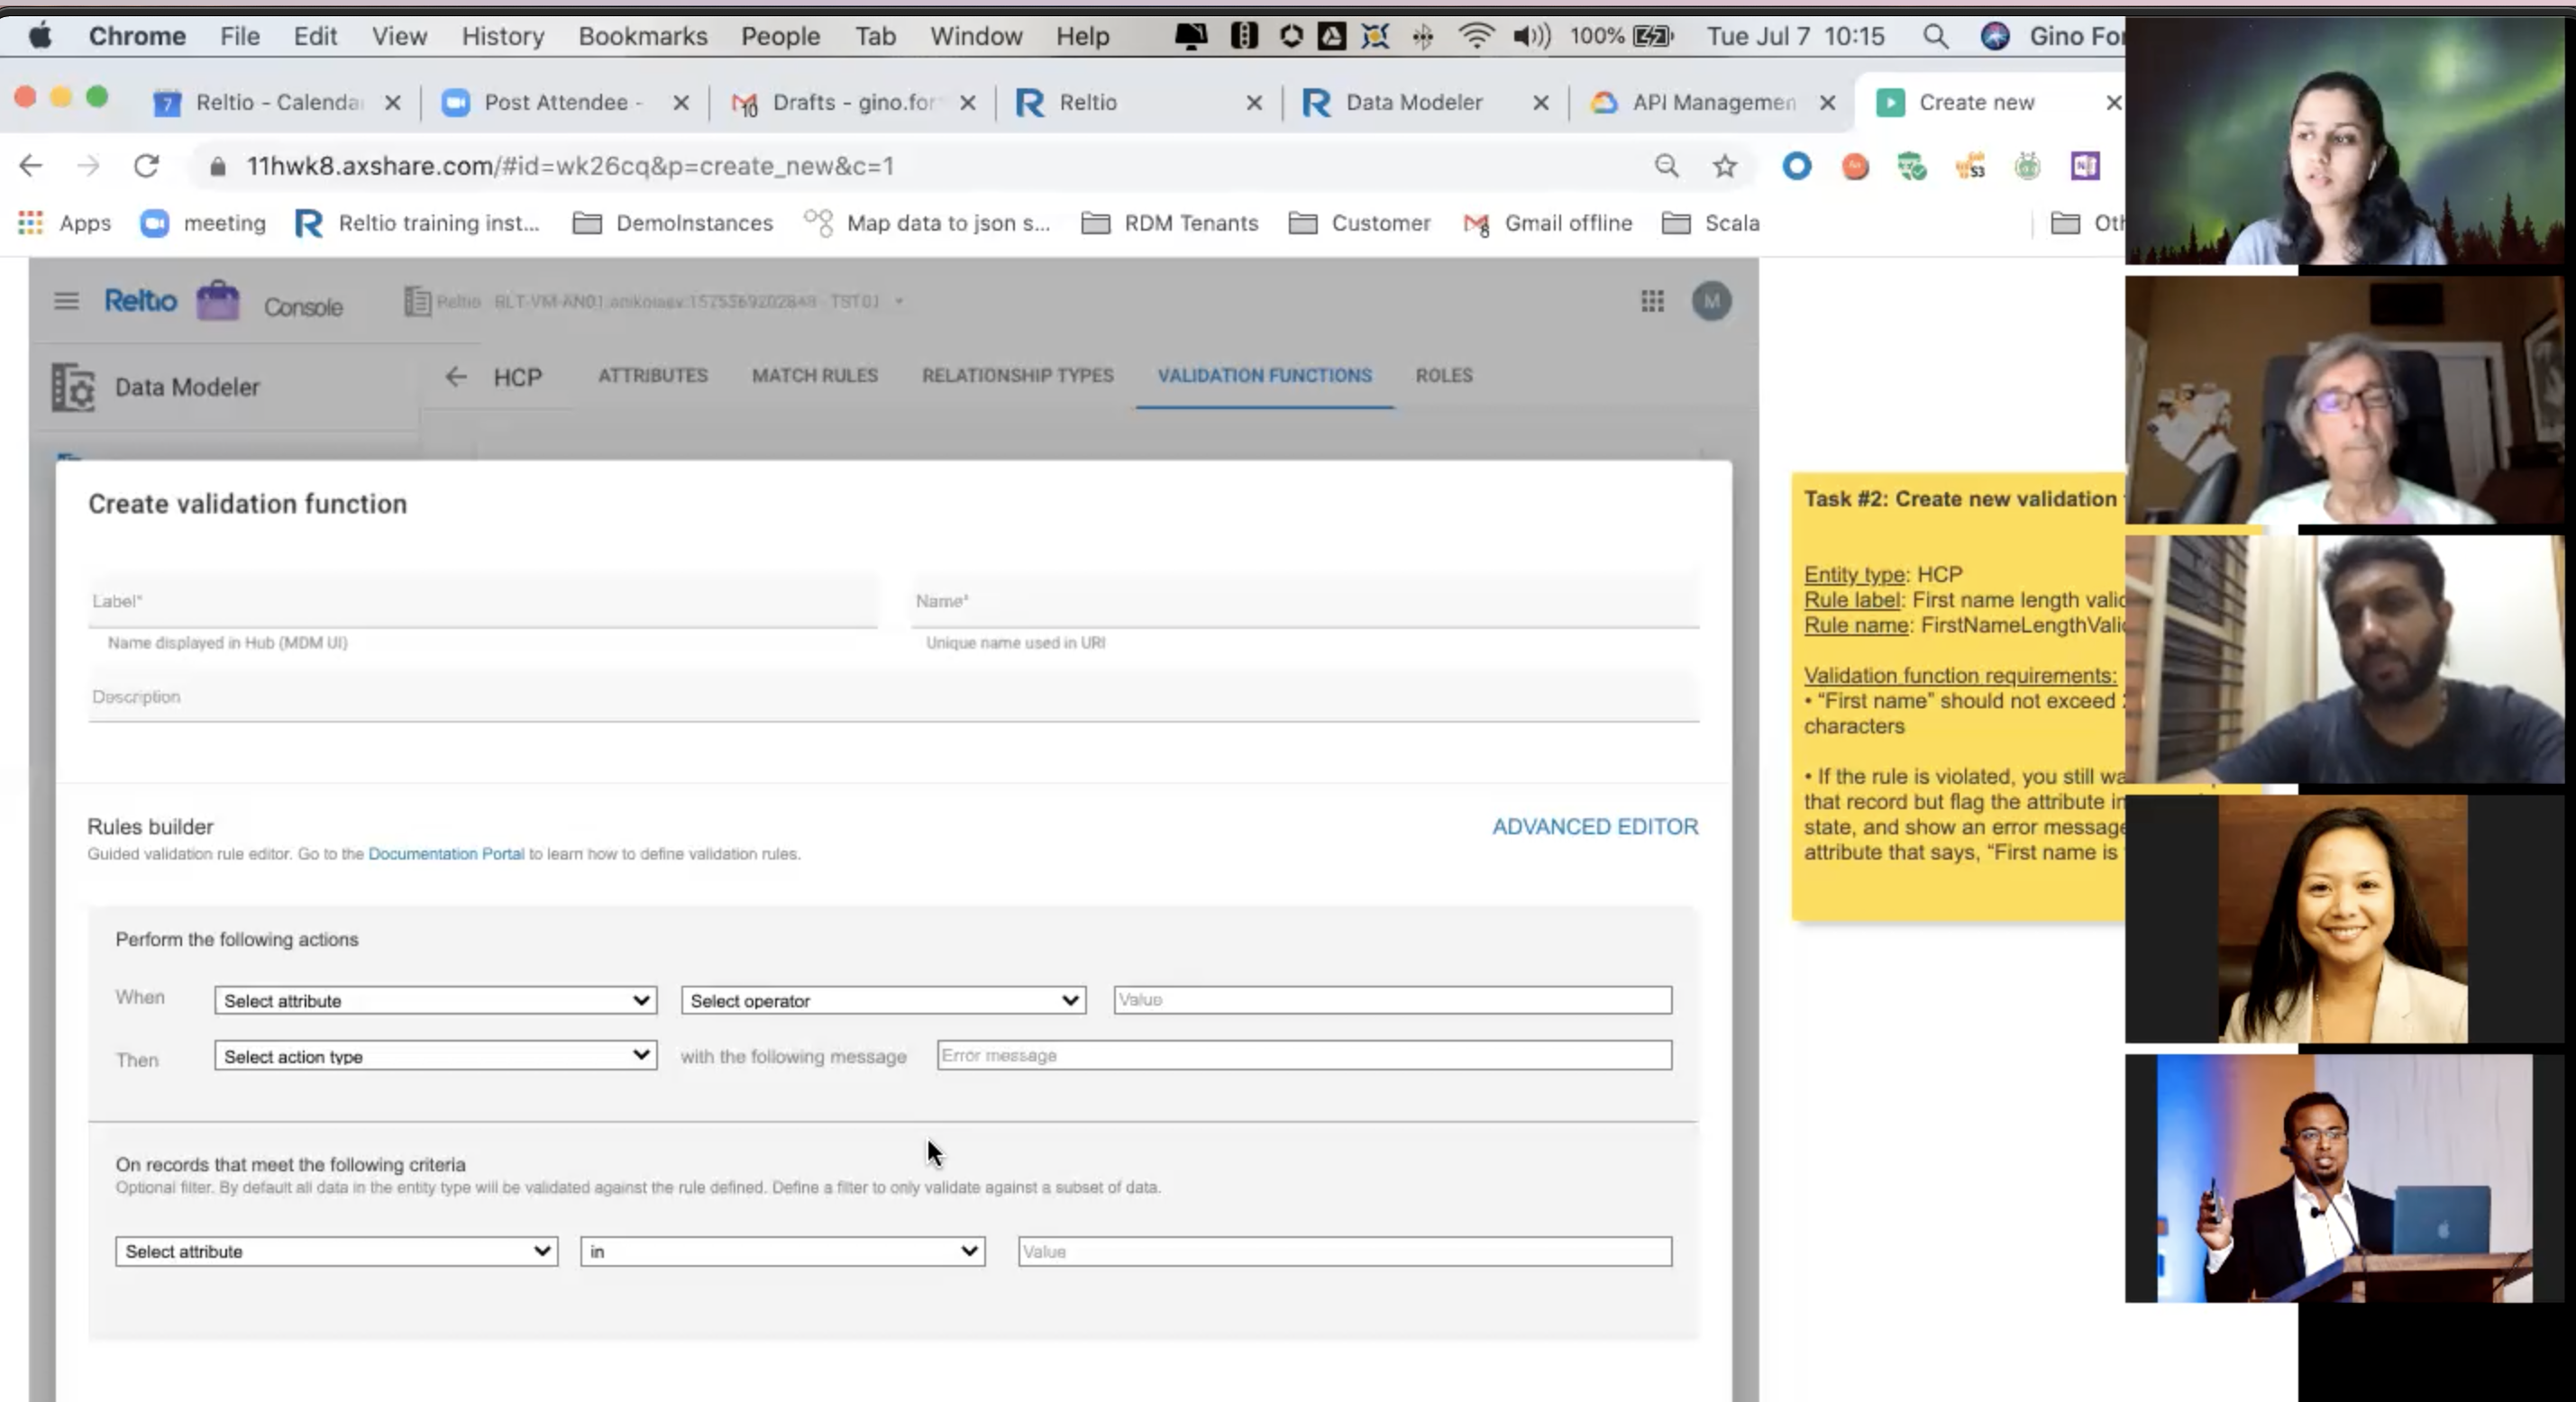The width and height of the screenshot is (2576, 1402).
Task: Open the OneNote extension icon
Action: point(2085,166)
